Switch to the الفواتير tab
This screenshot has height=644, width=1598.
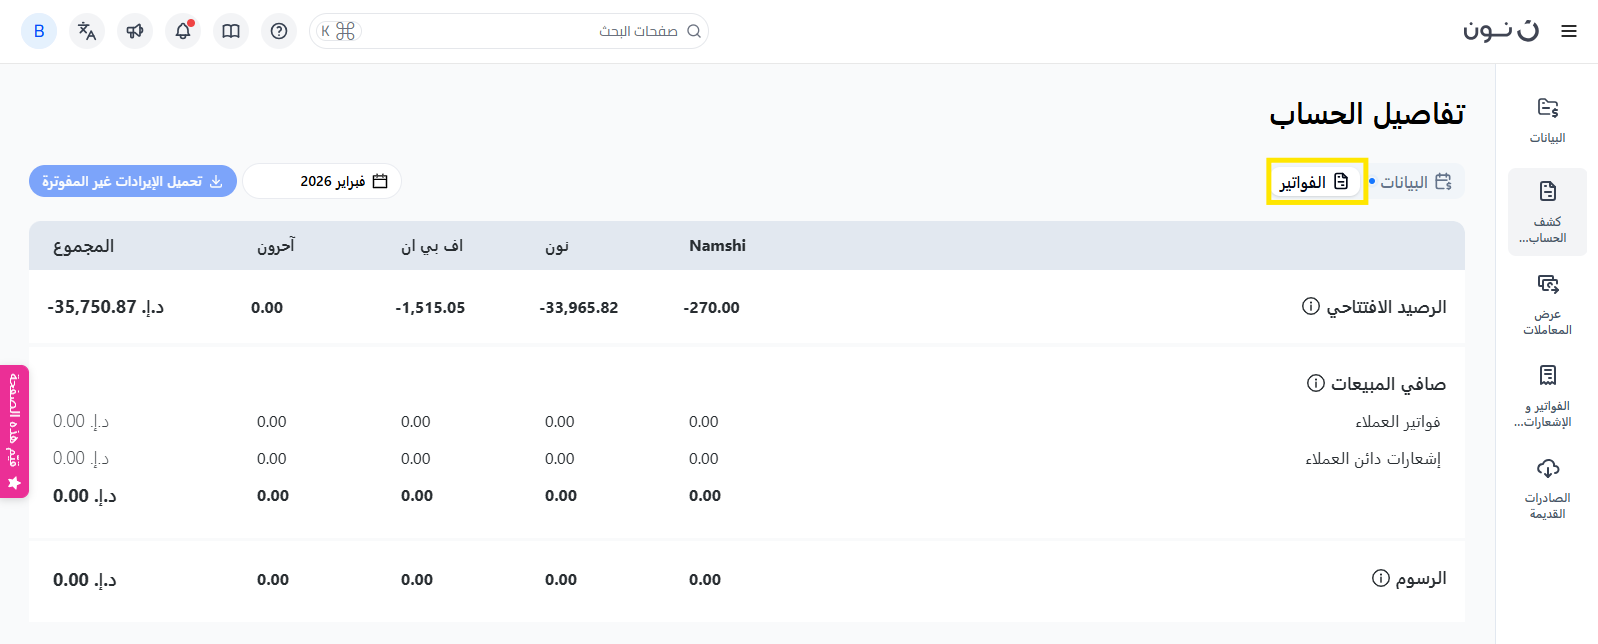click(1315, 182)
